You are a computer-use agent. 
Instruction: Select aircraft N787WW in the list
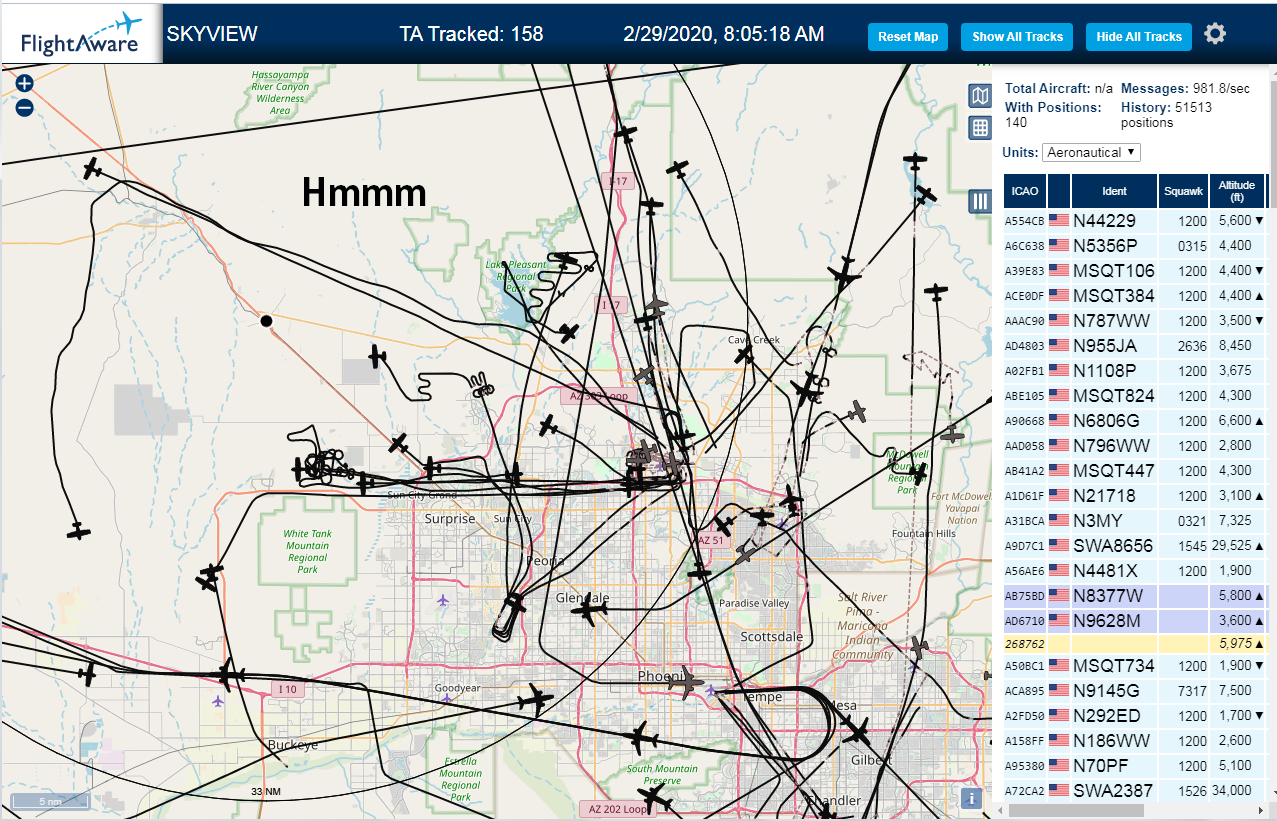1135,321
